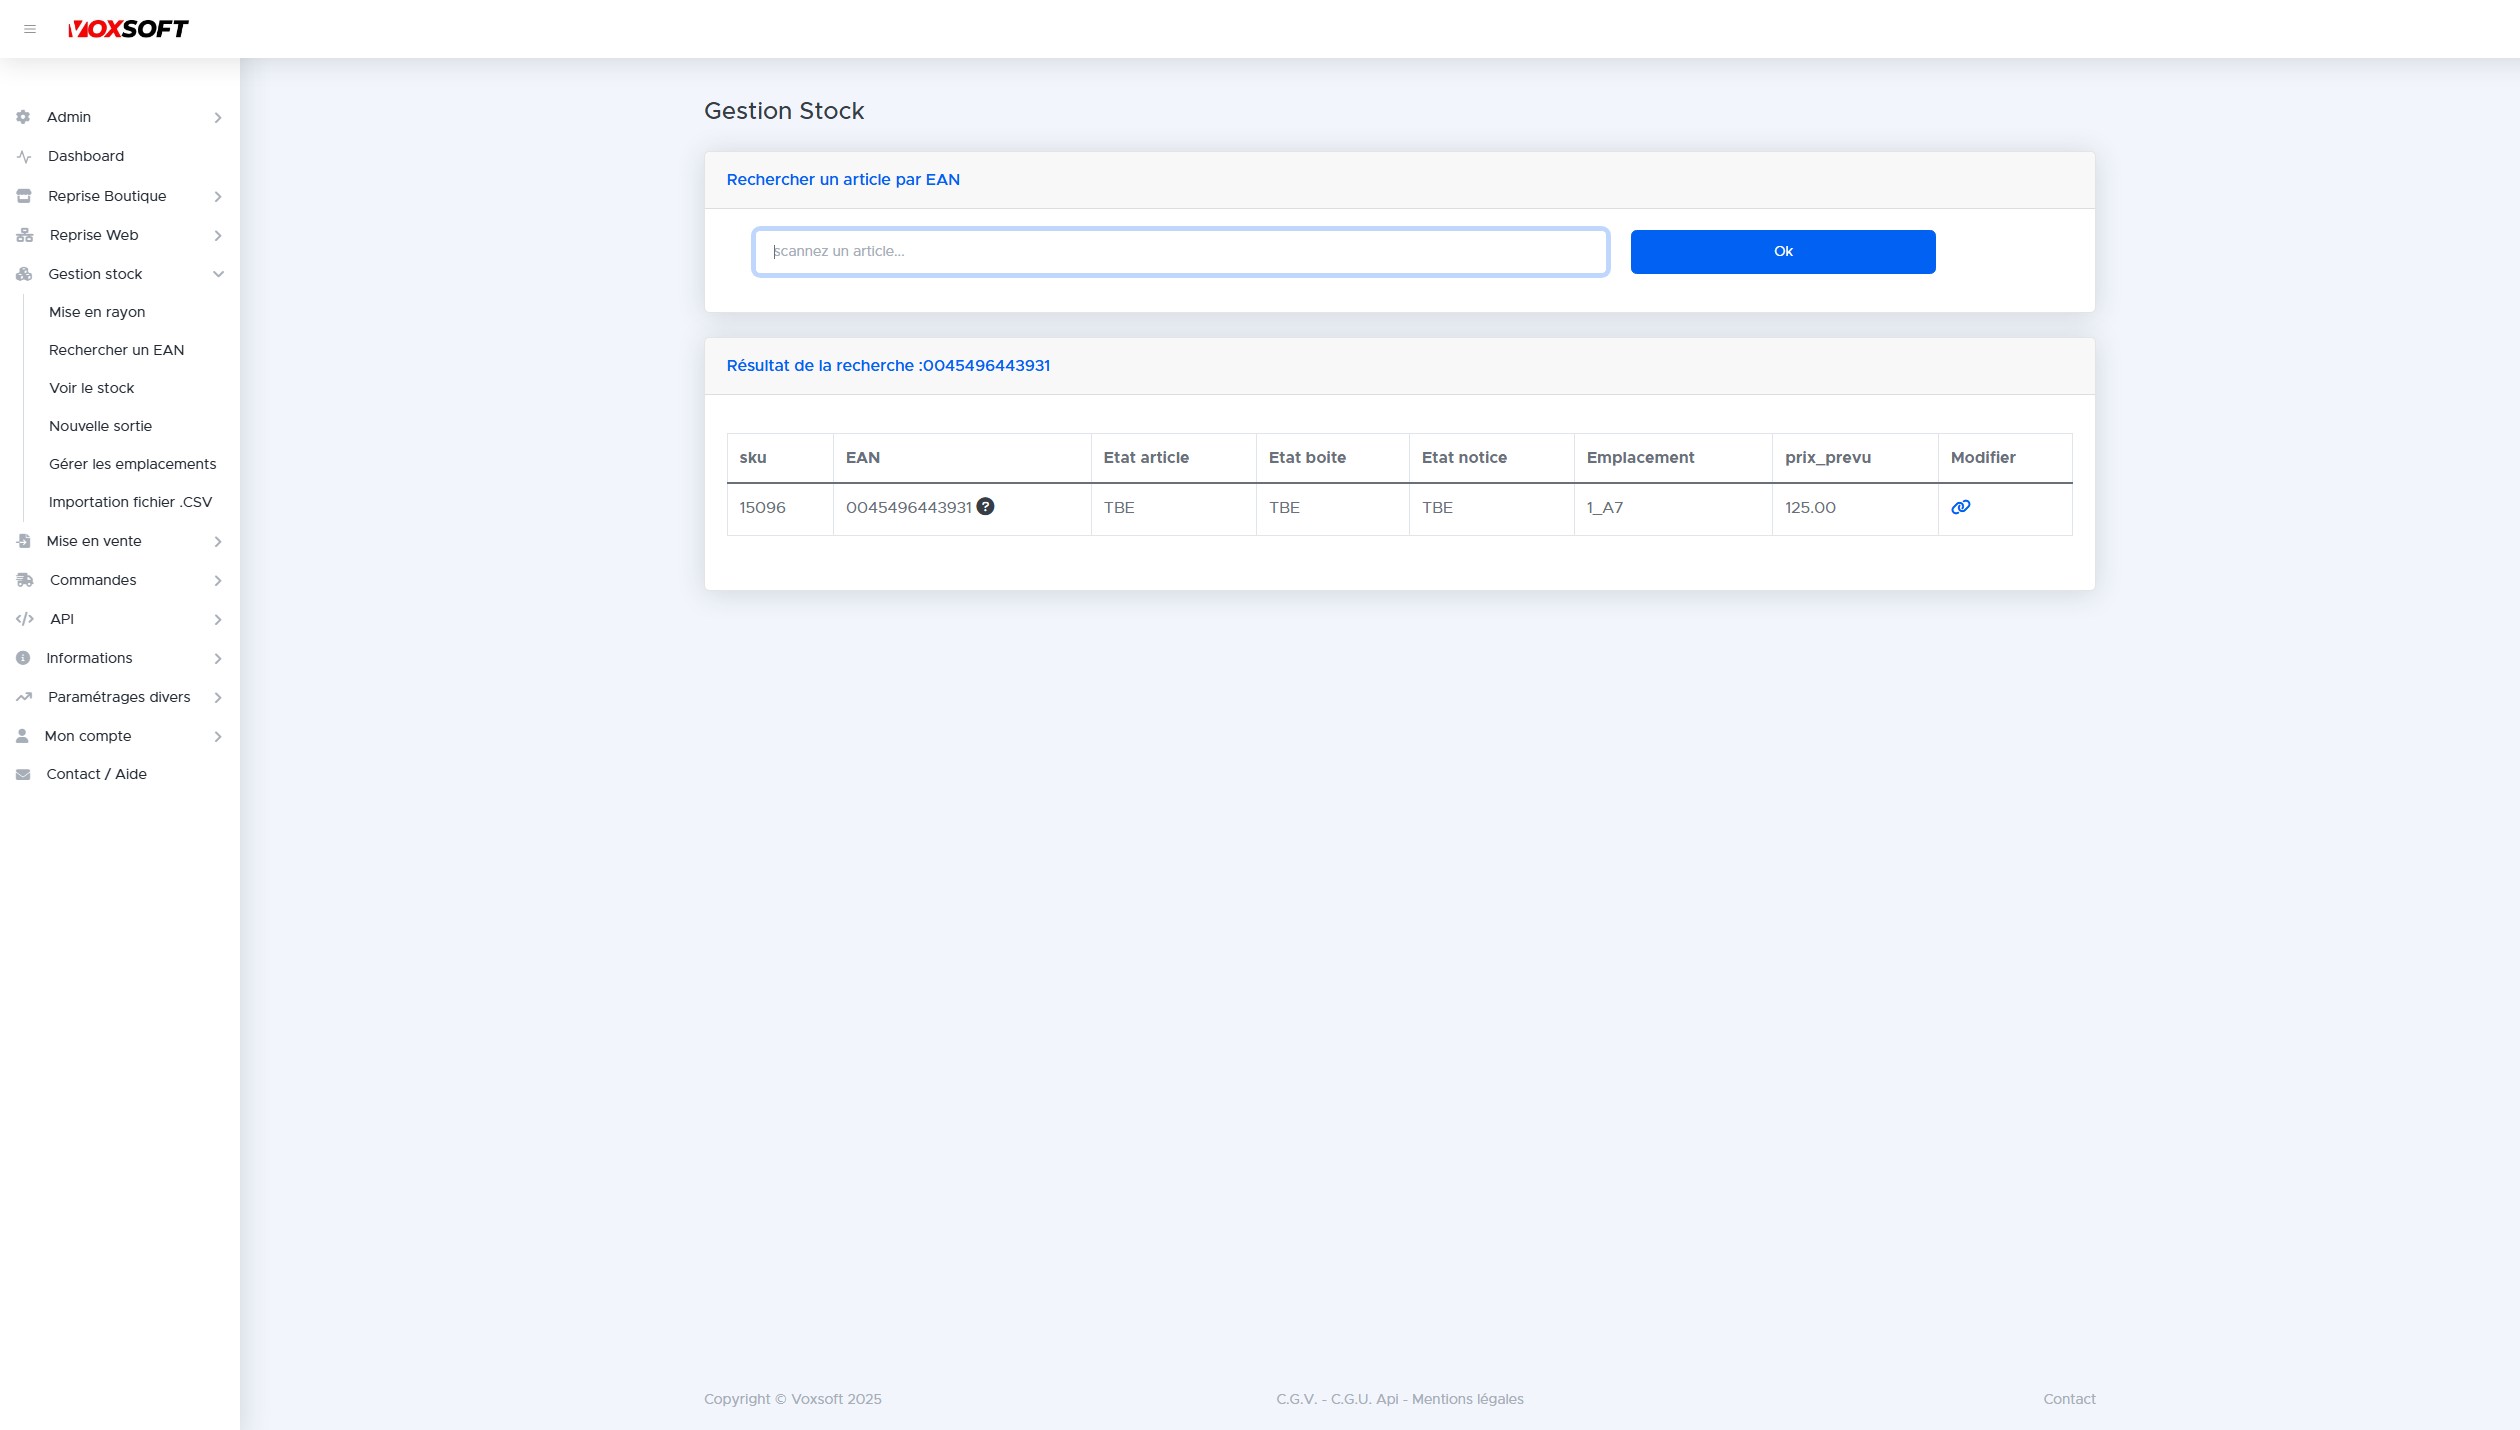Click the Commandes truck icon

(x=25, y=580)
